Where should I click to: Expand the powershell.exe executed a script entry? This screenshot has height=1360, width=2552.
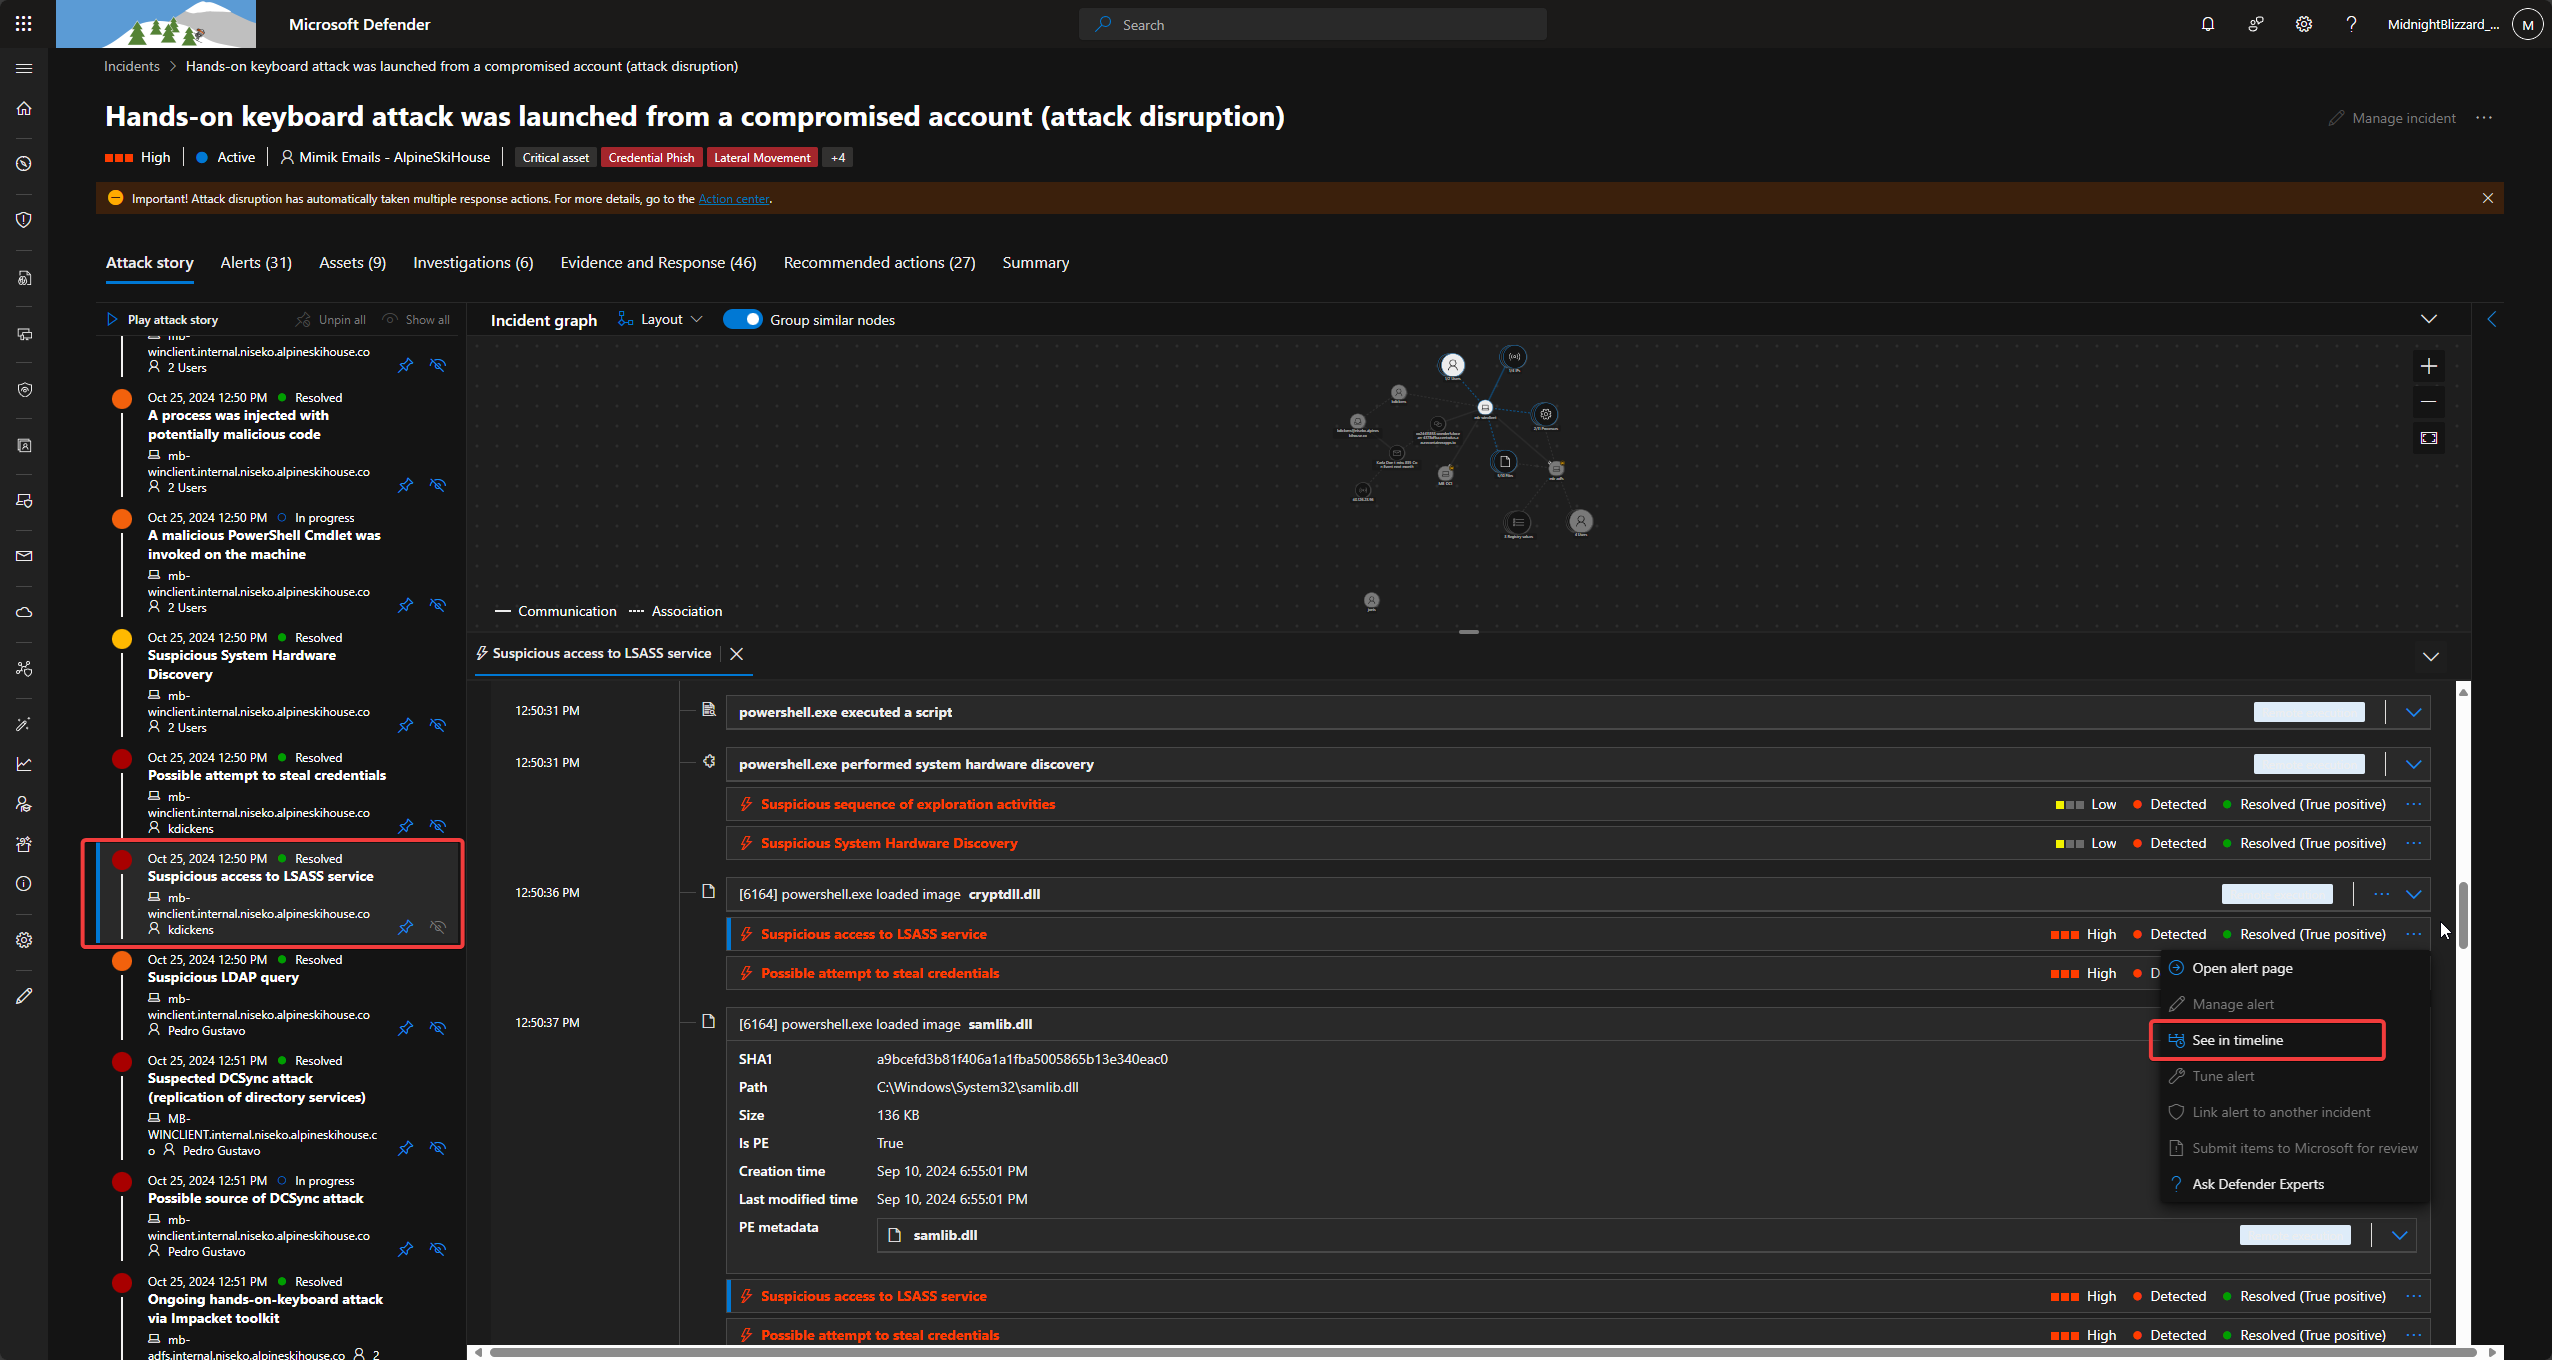[x=2413, y=711]
